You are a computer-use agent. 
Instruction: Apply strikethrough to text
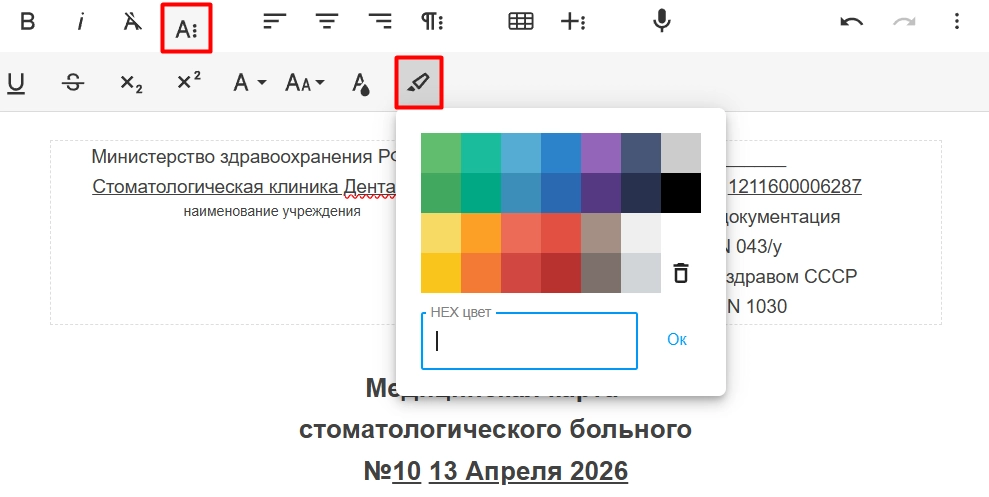[73, 83]
